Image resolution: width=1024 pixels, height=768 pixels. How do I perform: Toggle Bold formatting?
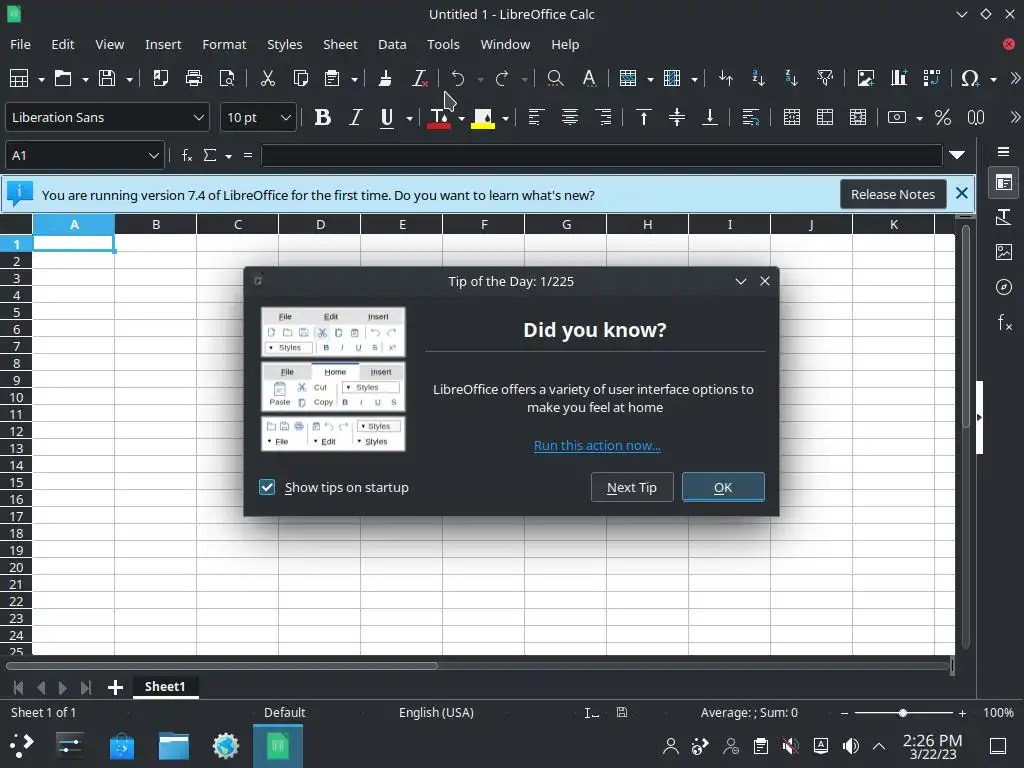pyautogui.click(x=323, y=118)
